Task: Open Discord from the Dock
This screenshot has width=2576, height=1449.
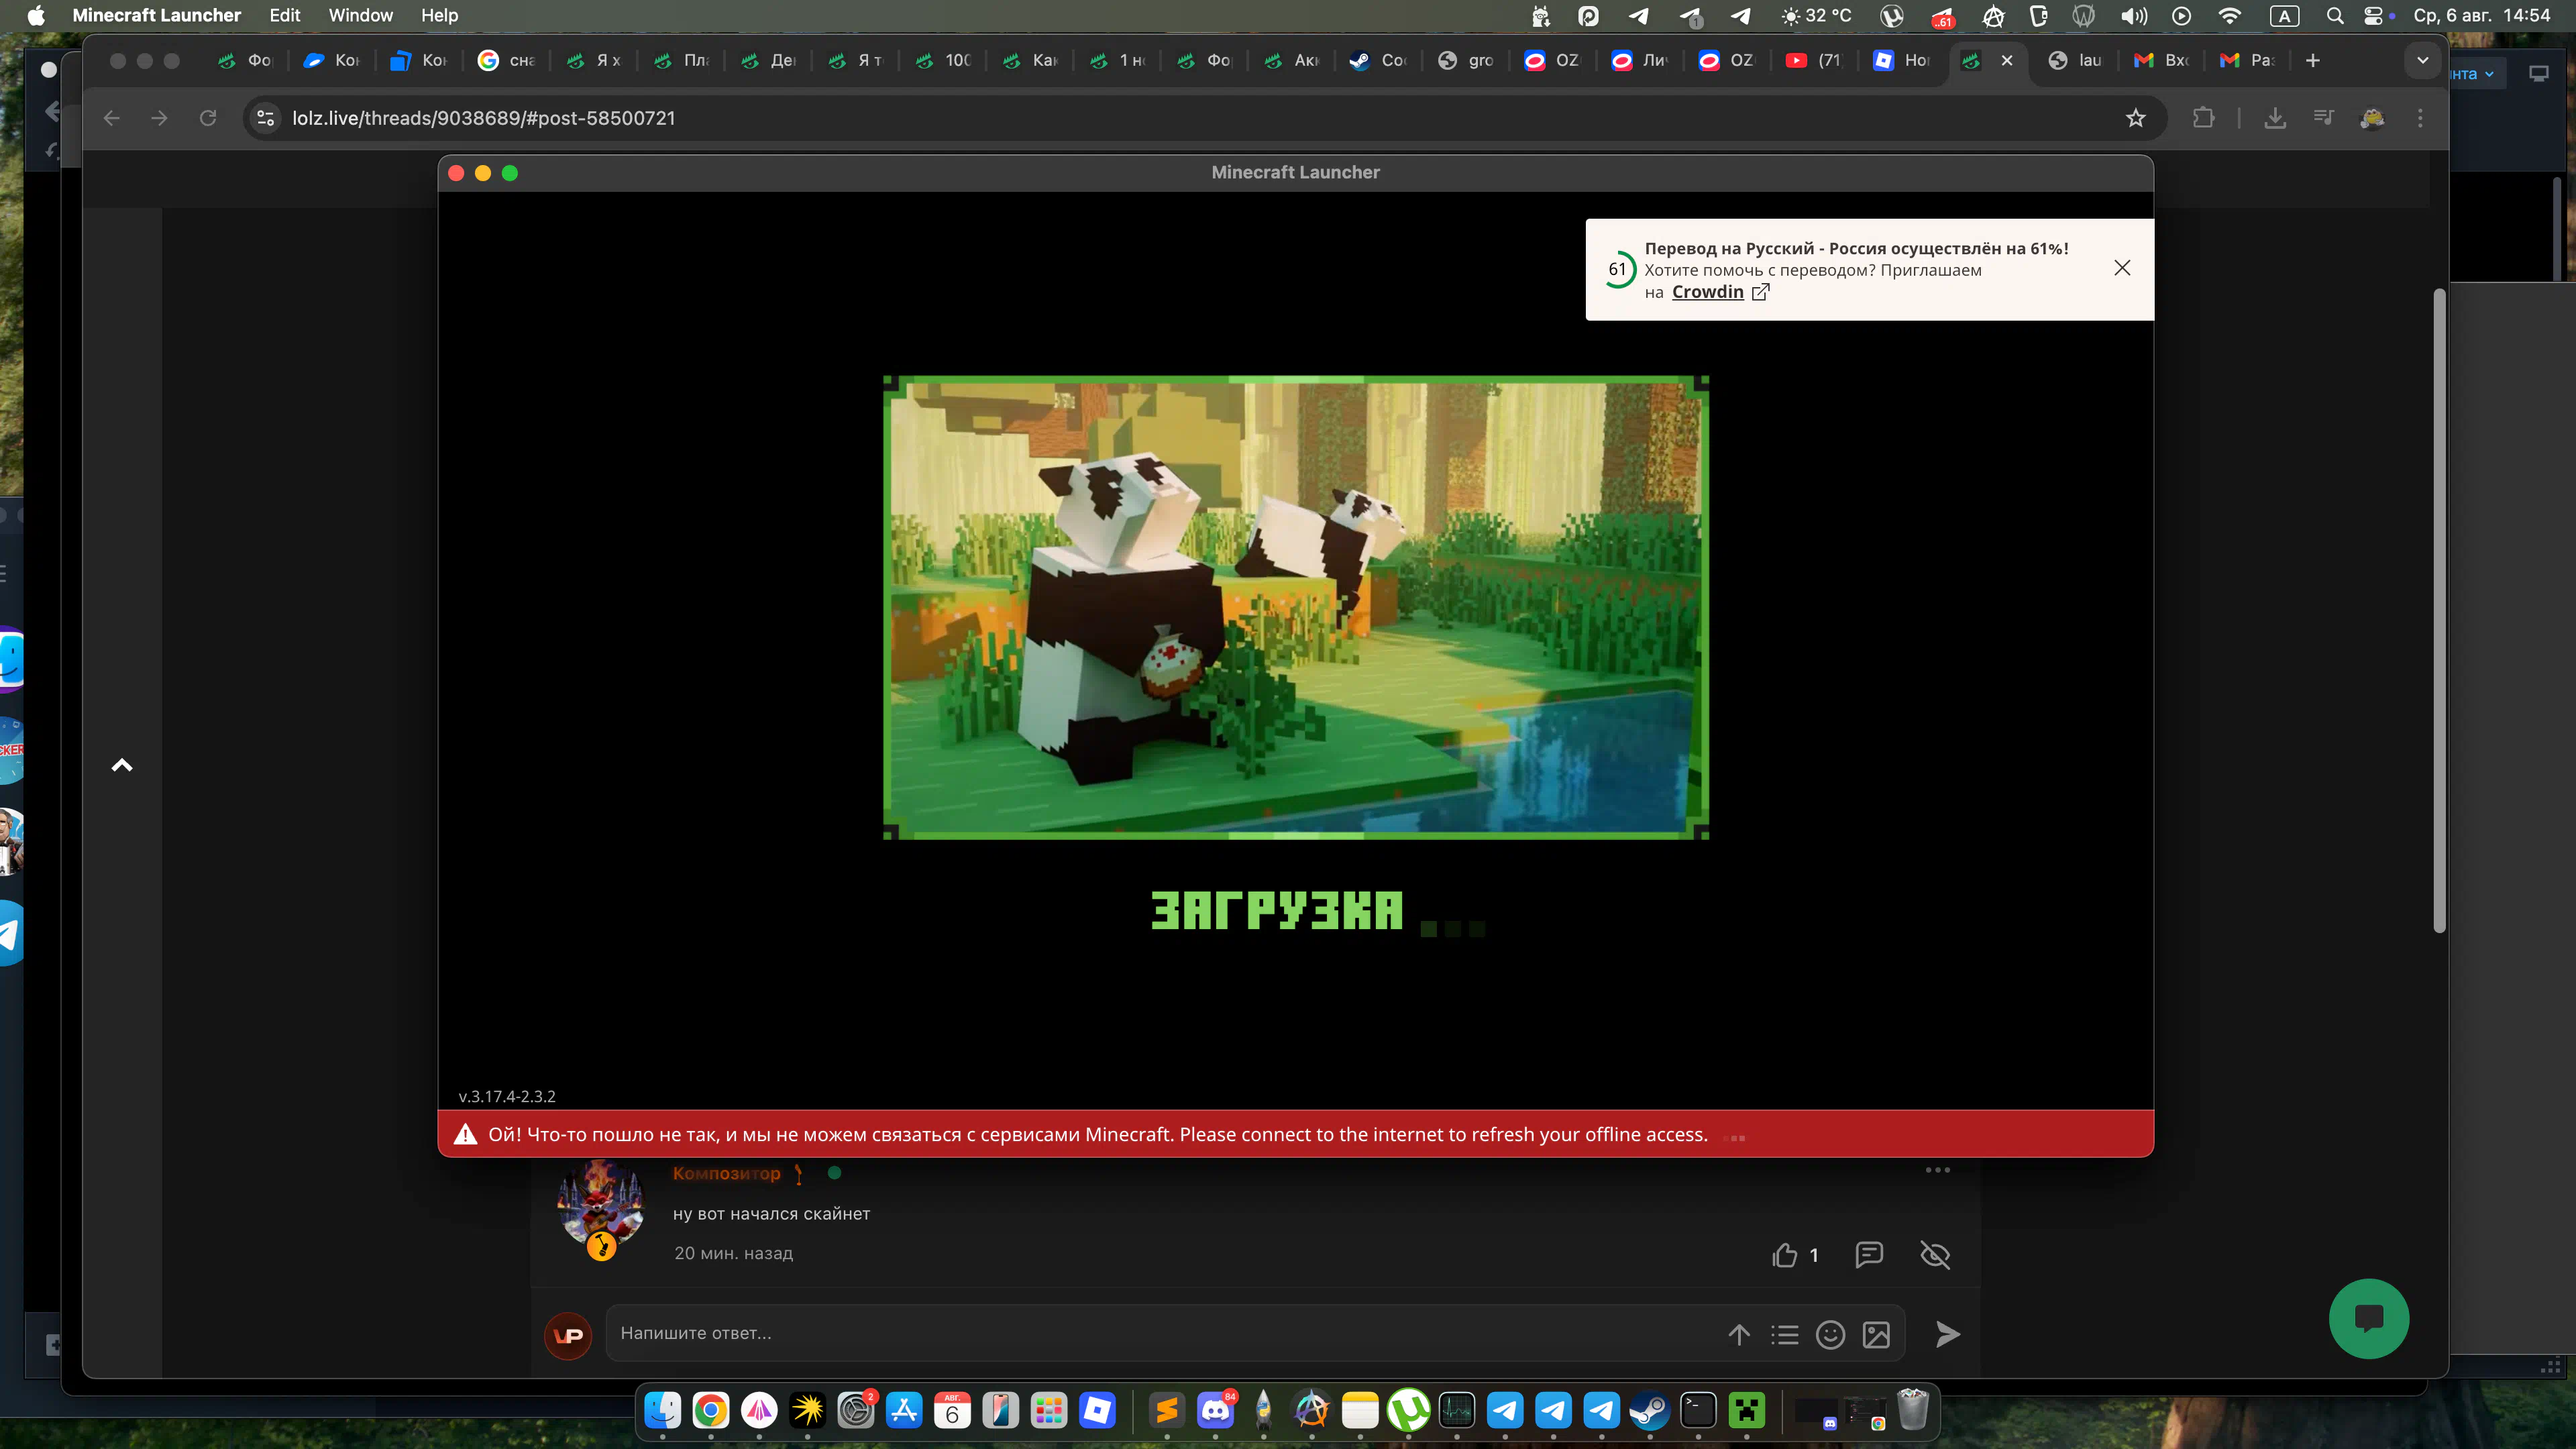Action: coord(1215,1410)
